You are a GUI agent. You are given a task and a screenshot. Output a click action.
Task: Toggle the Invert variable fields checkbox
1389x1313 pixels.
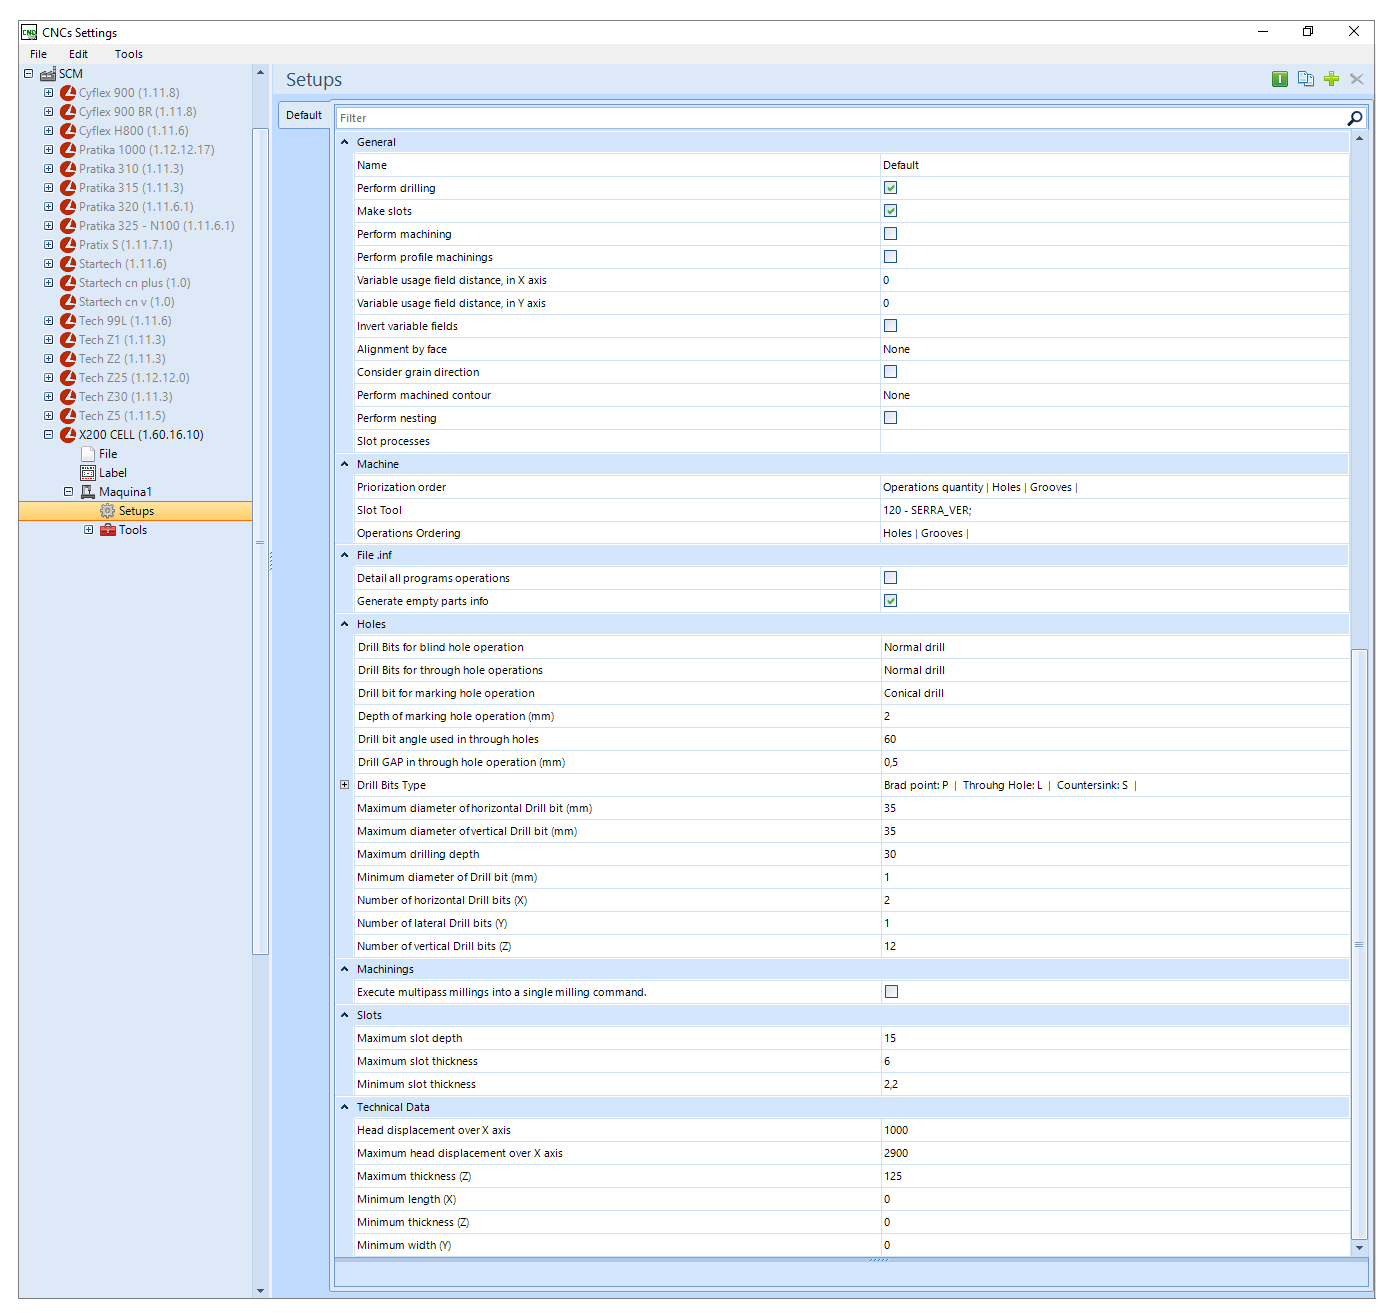(890, 326)
